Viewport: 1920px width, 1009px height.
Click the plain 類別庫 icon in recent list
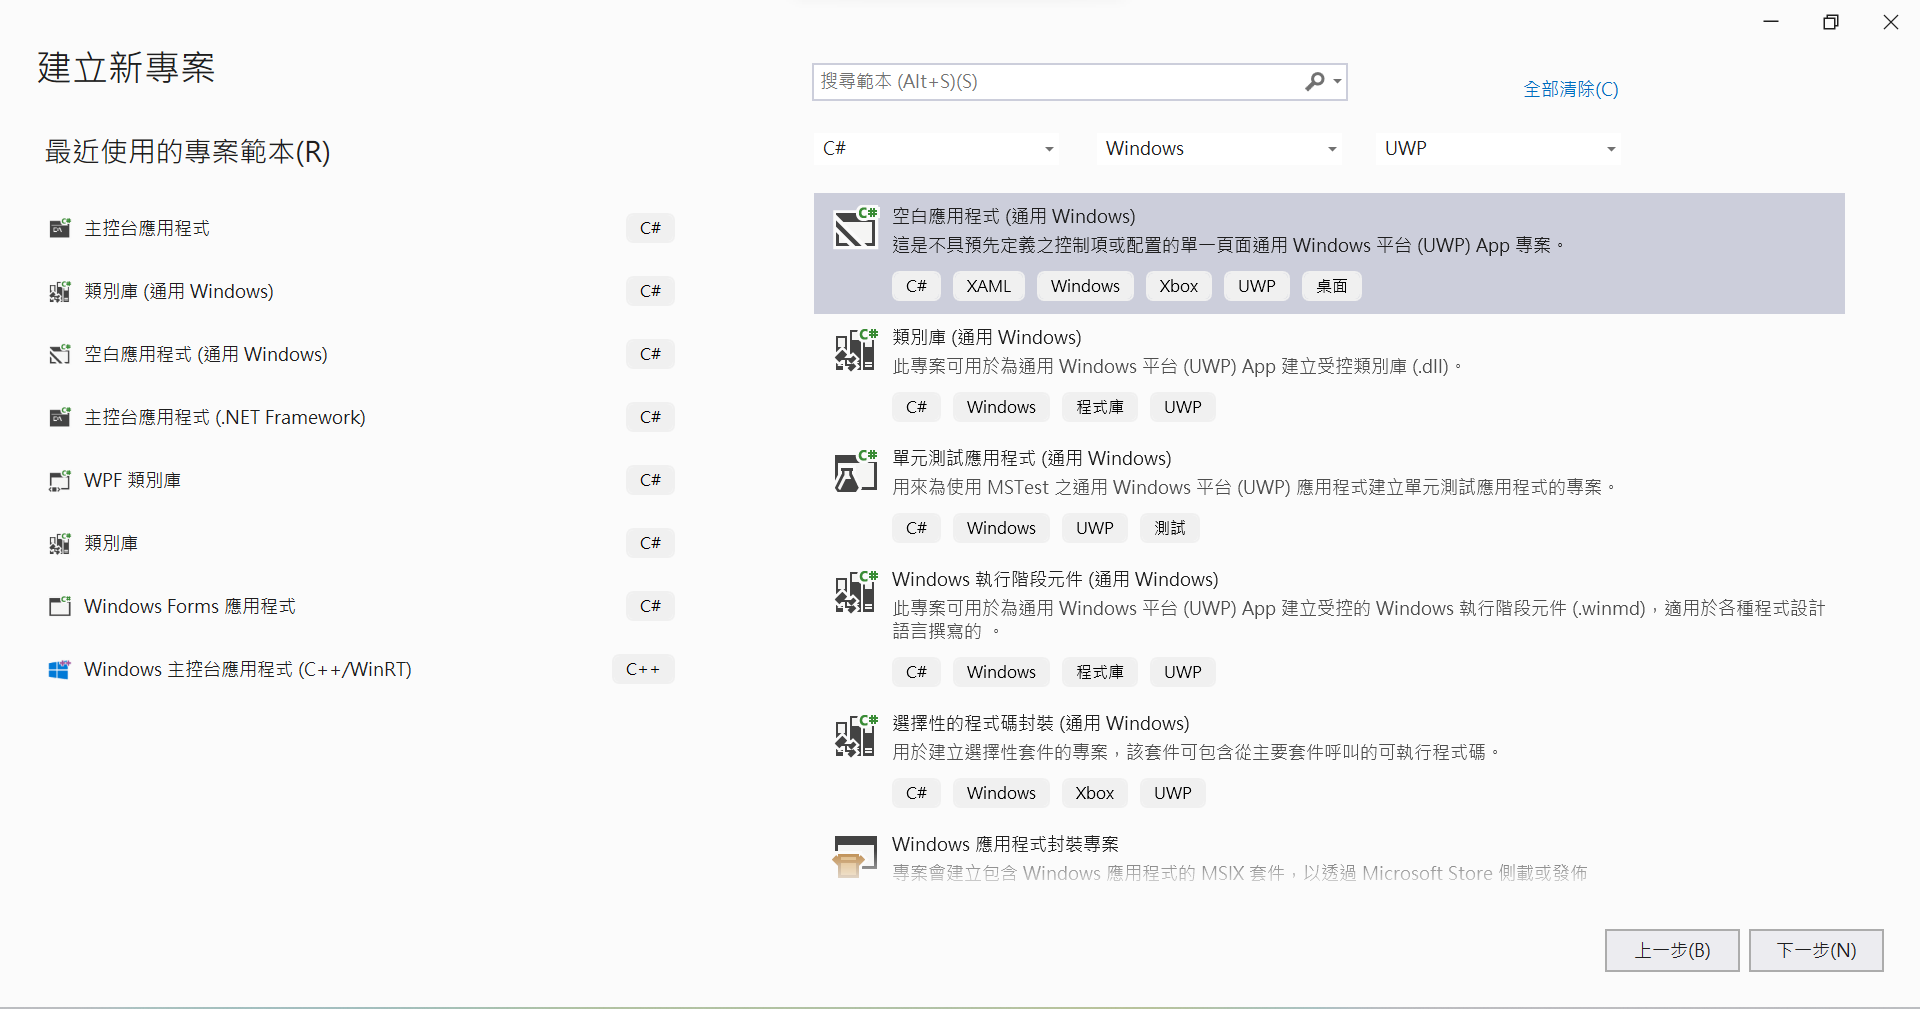coord(60,543)
